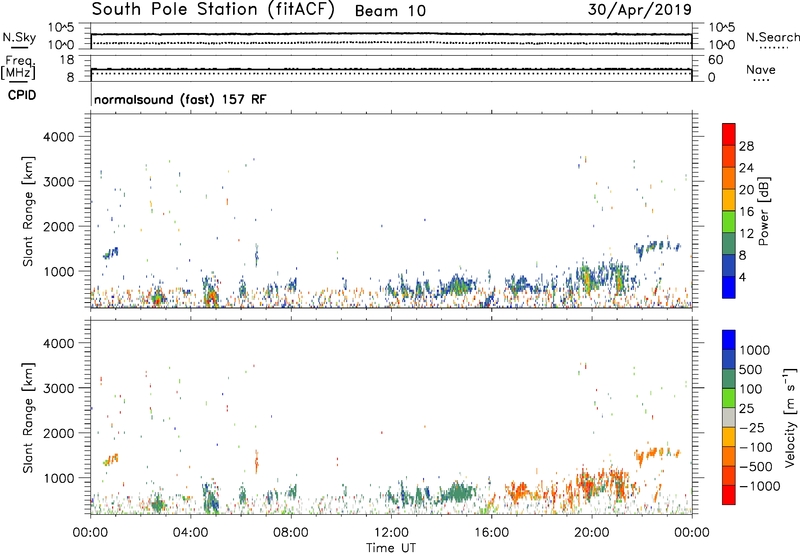Click the 'N.Sky' legend label
Image resolution: width=800 pixels, height=554 pixels.
click(x=19, y=37)
